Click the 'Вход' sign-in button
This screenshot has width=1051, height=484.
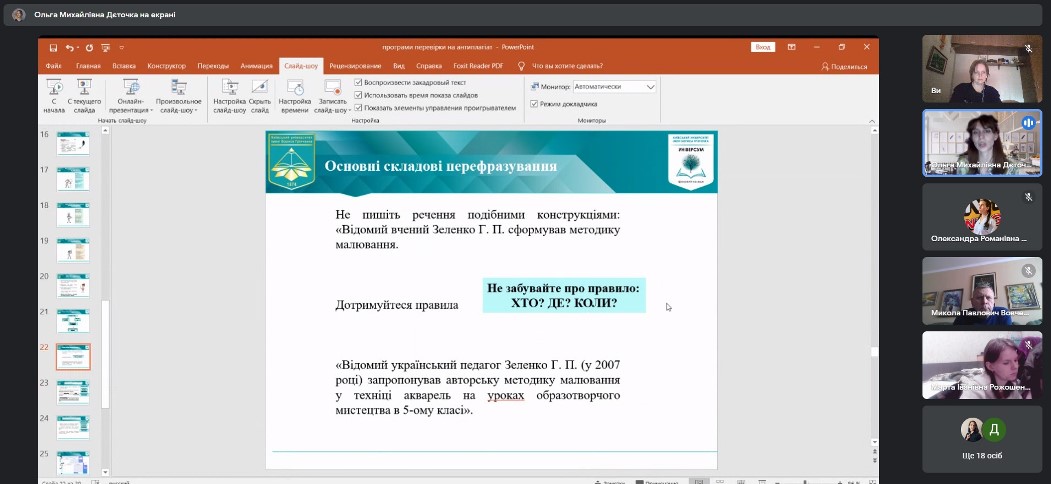763,47
